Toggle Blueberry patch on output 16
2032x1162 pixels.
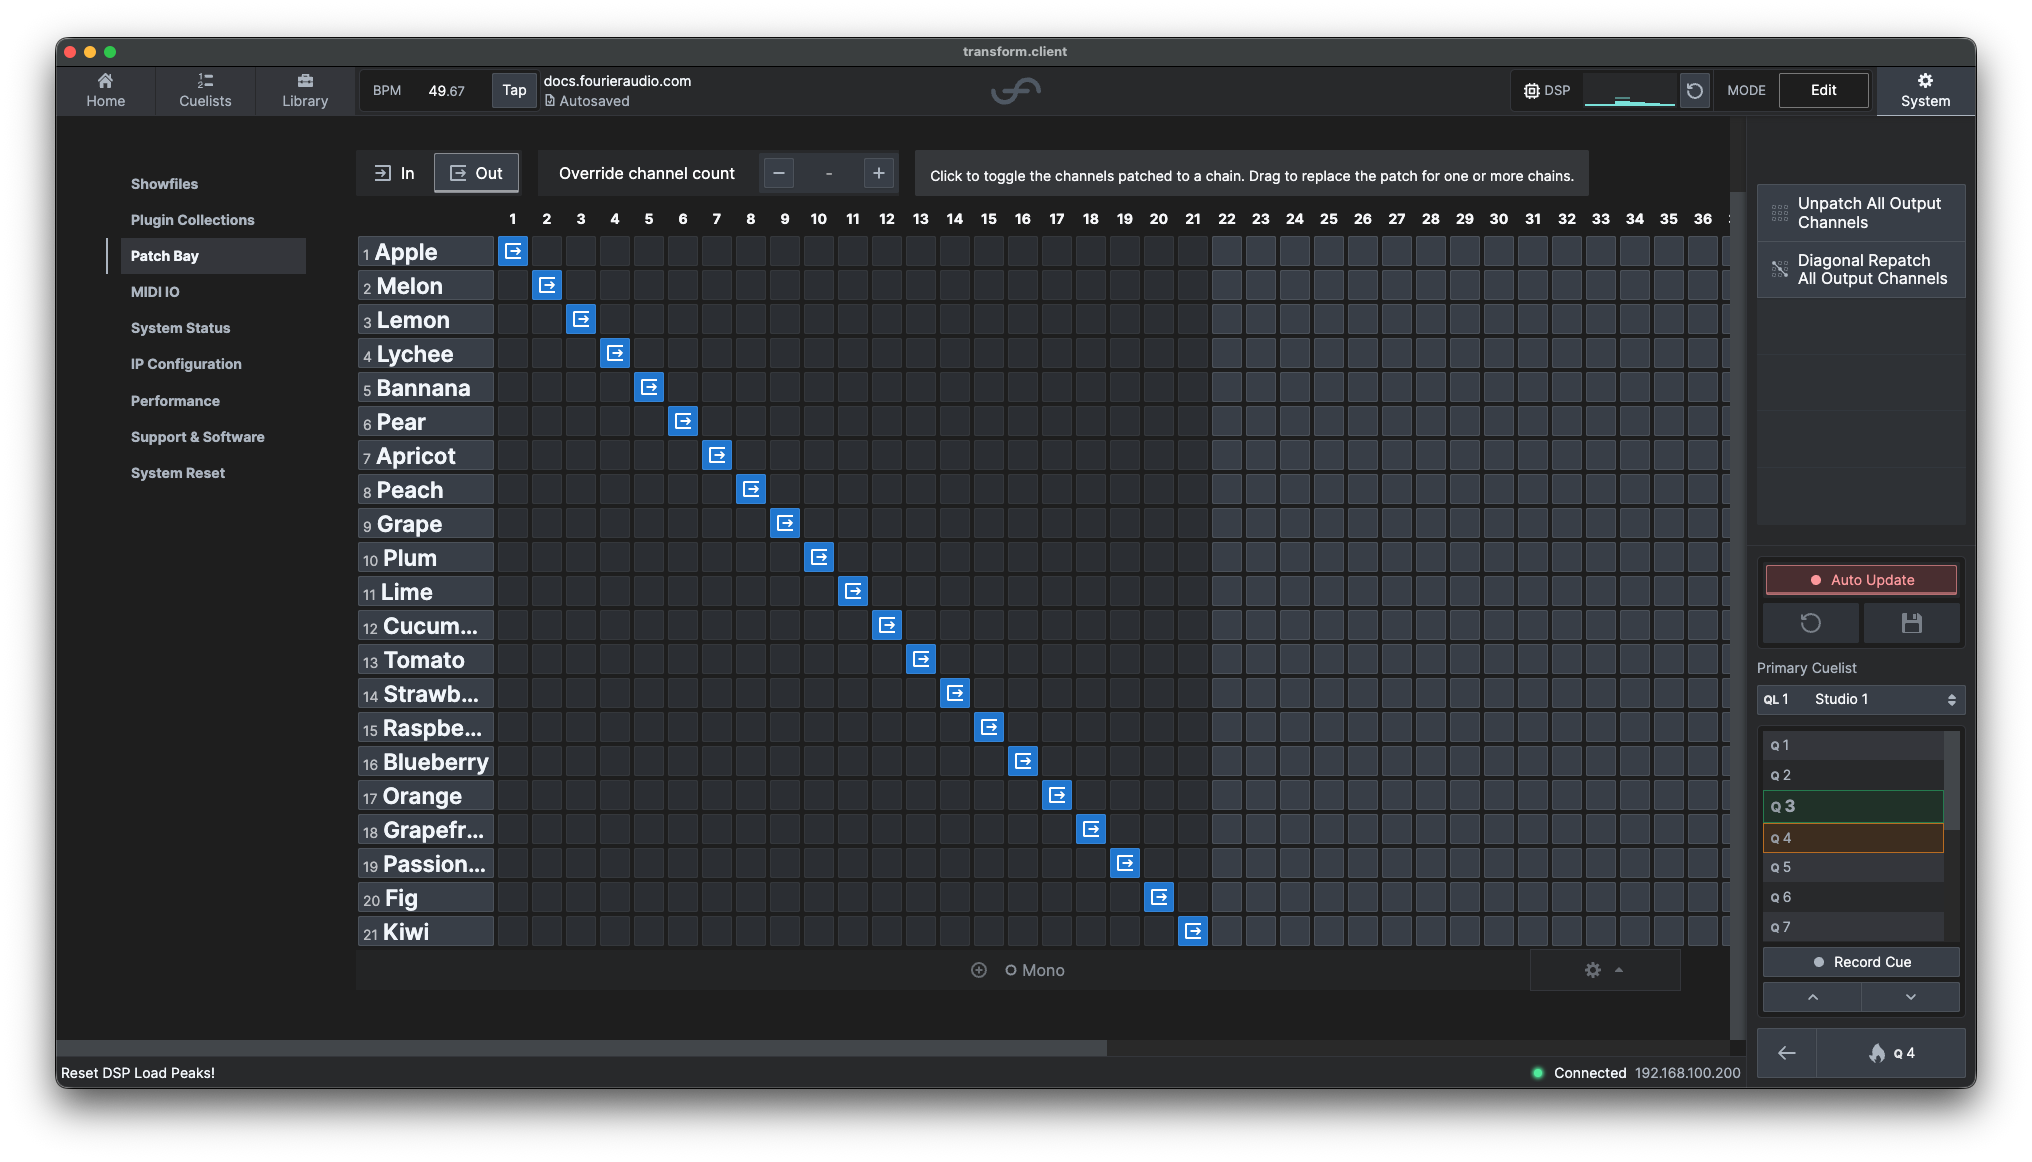[x=1023, y=761]
